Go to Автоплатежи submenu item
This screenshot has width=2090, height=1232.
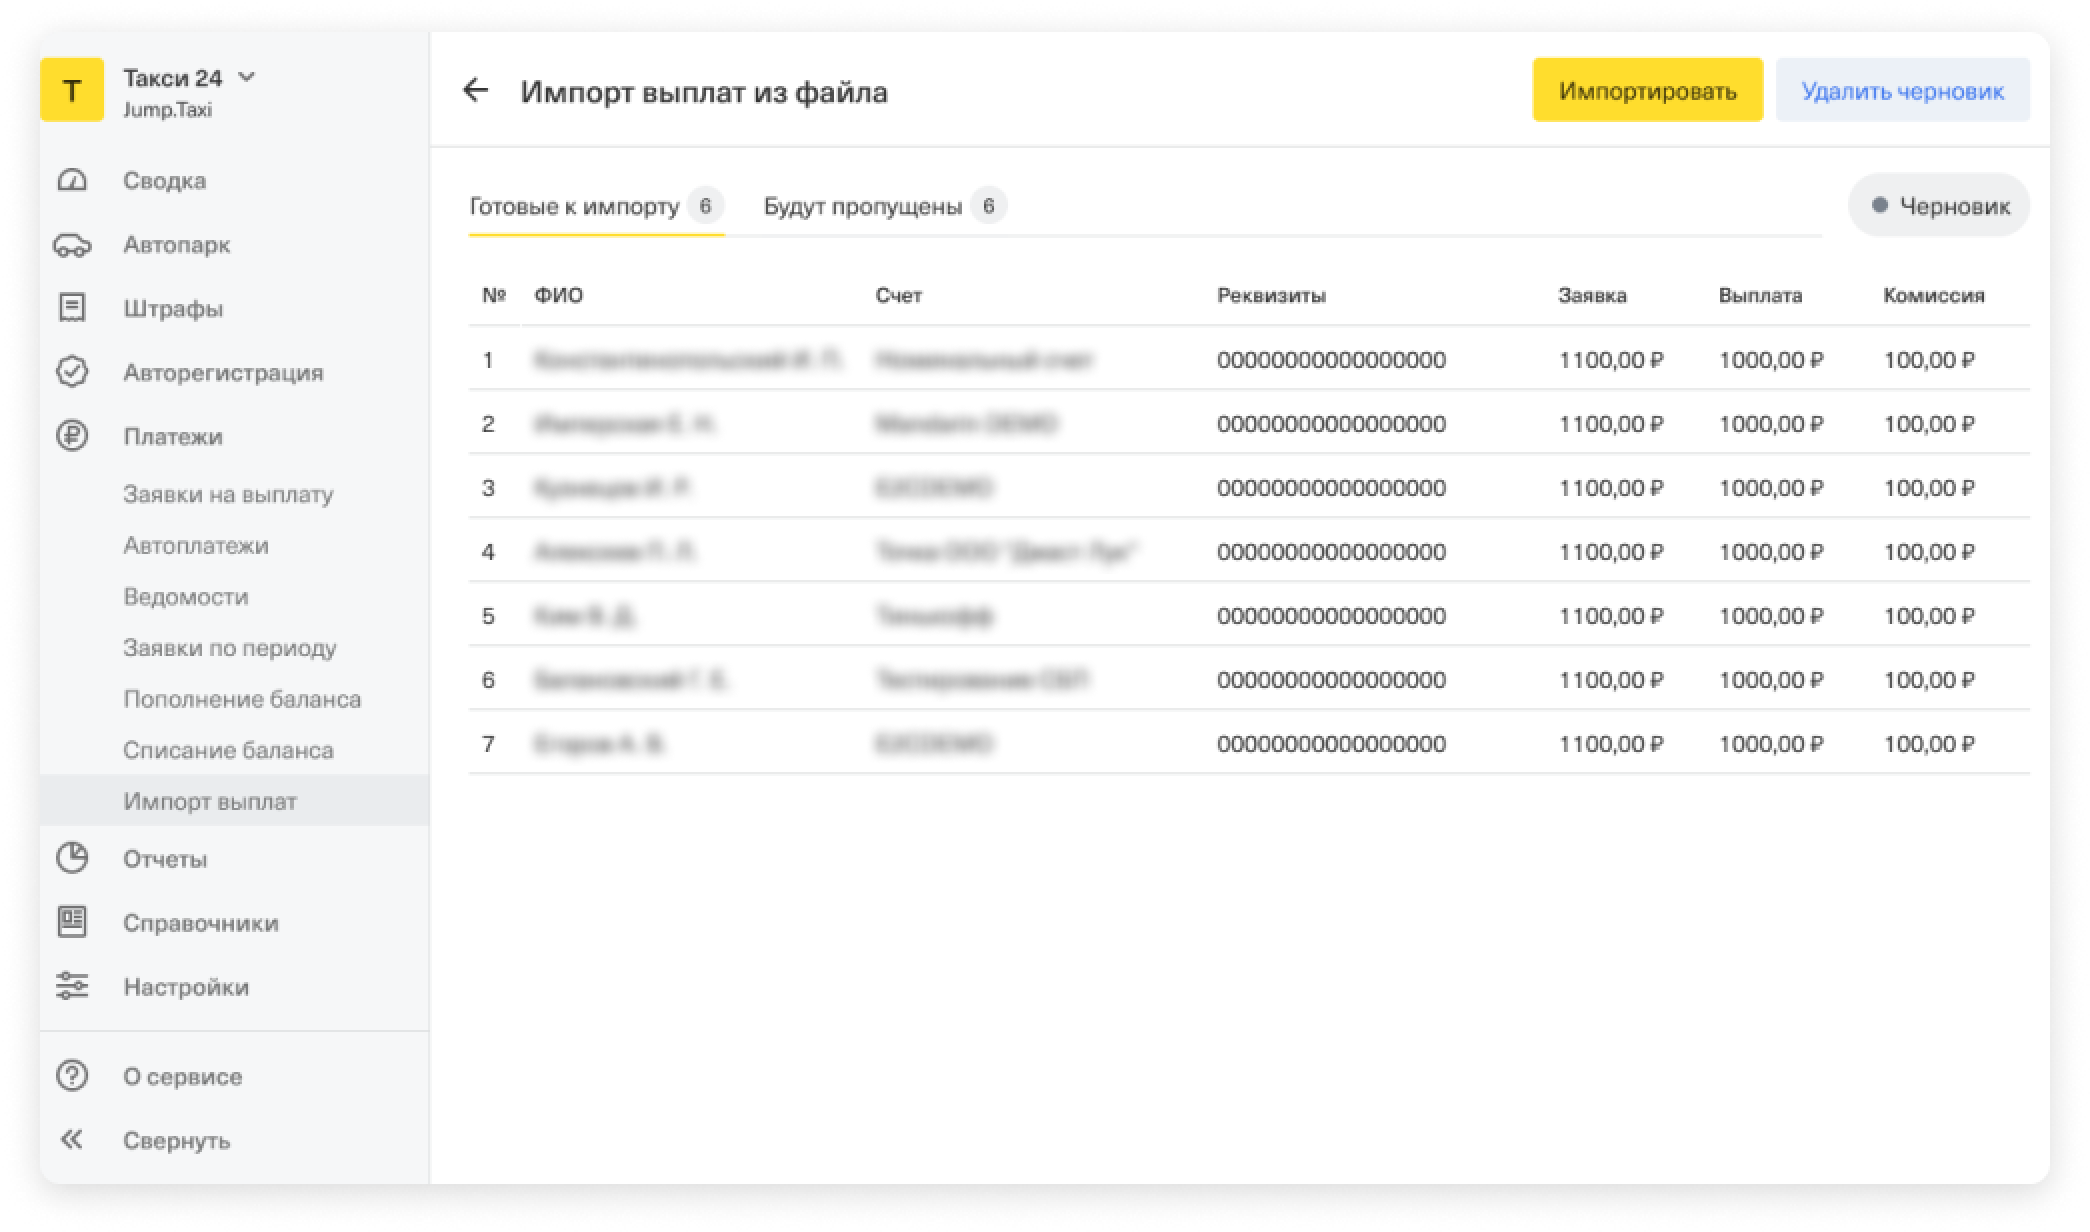196,545
